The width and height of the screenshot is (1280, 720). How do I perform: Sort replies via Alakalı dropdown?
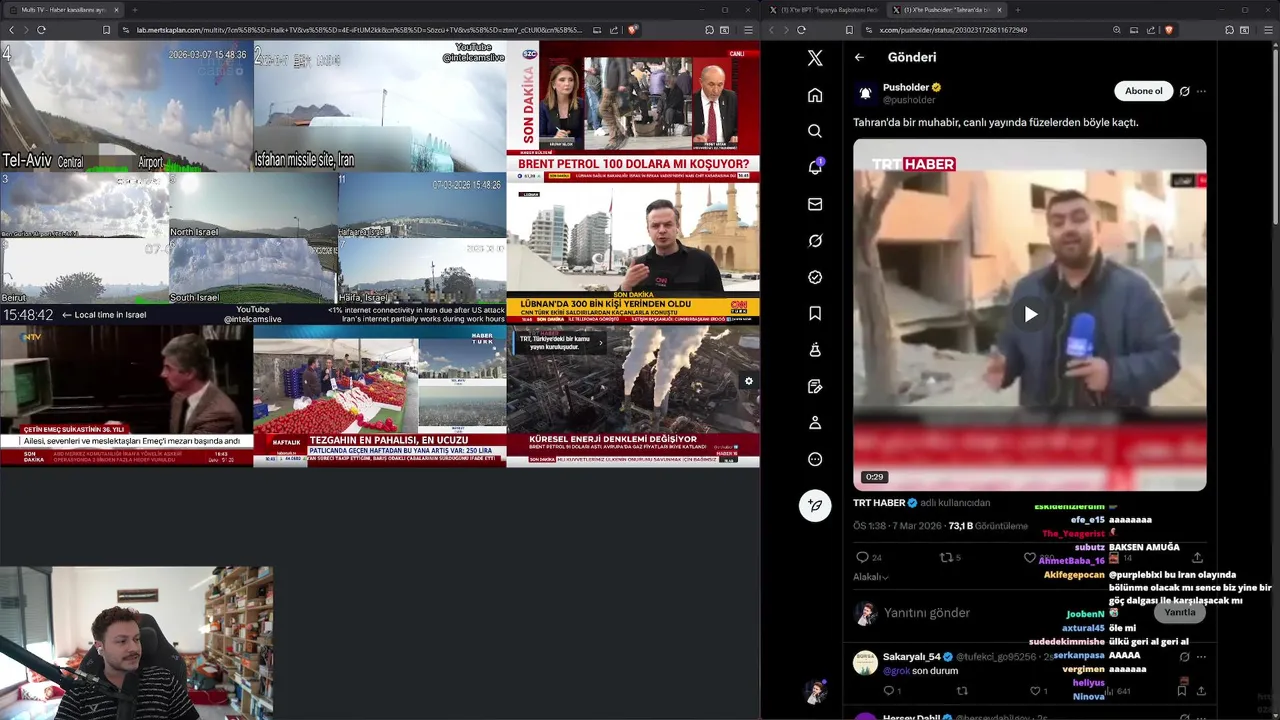(871, 577)
